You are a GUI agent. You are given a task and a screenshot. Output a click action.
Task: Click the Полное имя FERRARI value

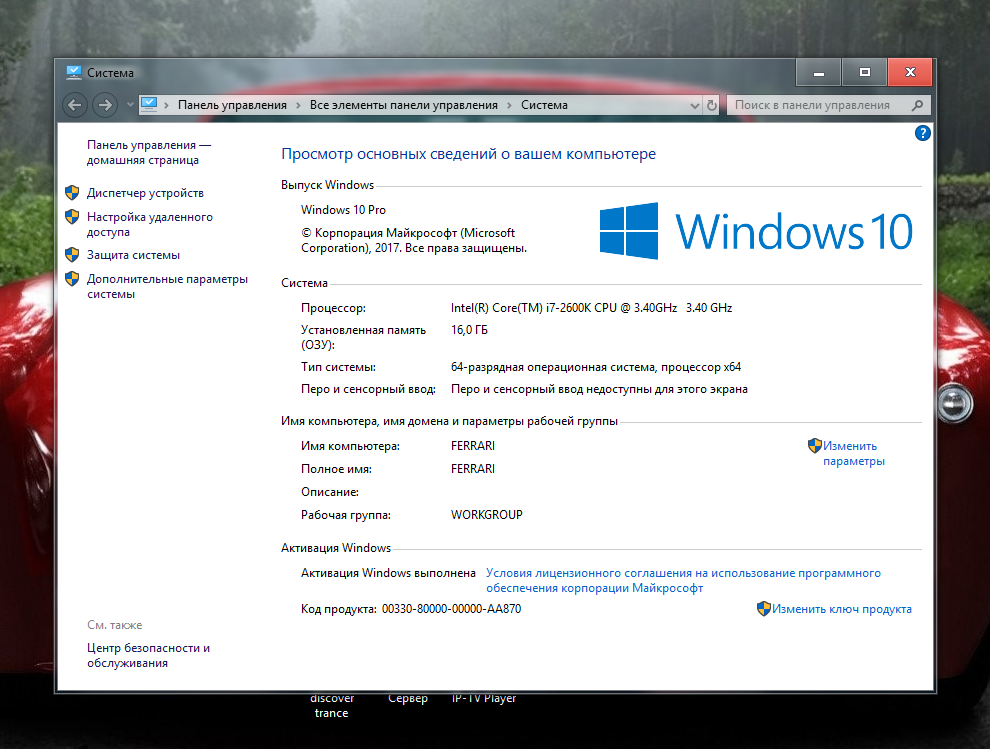click(x=473, y=469)
